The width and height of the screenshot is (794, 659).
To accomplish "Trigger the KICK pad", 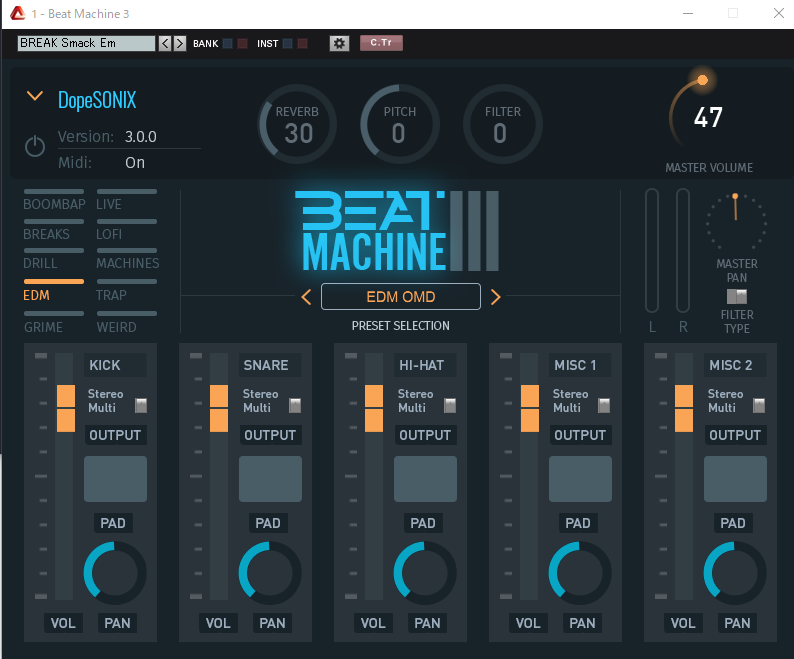I will click(115, 479).
